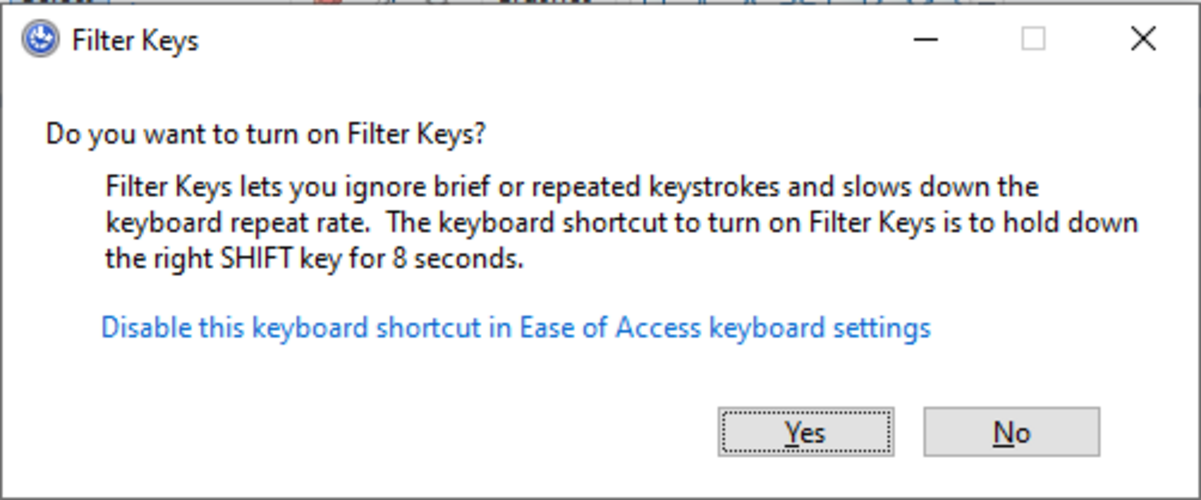Close the Filter Keys dialog
1201x500 pixels.
[1142, 40]
